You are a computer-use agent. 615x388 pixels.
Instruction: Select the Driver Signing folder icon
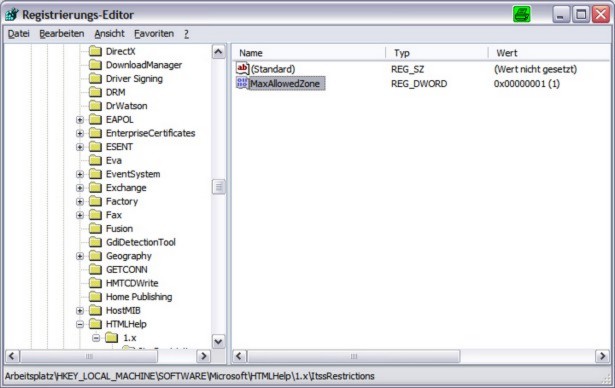point(95,79)
